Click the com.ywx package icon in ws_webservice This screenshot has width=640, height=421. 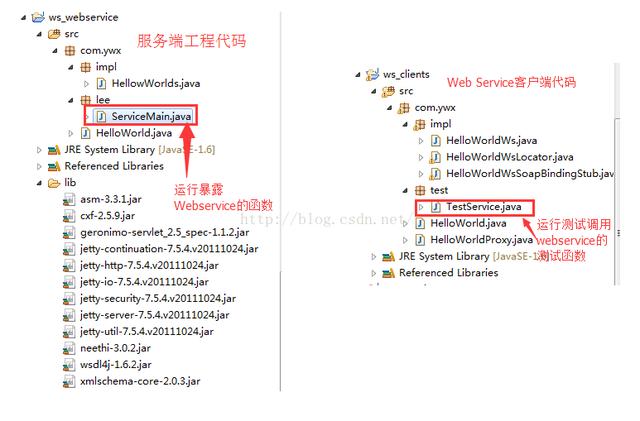pos(70,51)
